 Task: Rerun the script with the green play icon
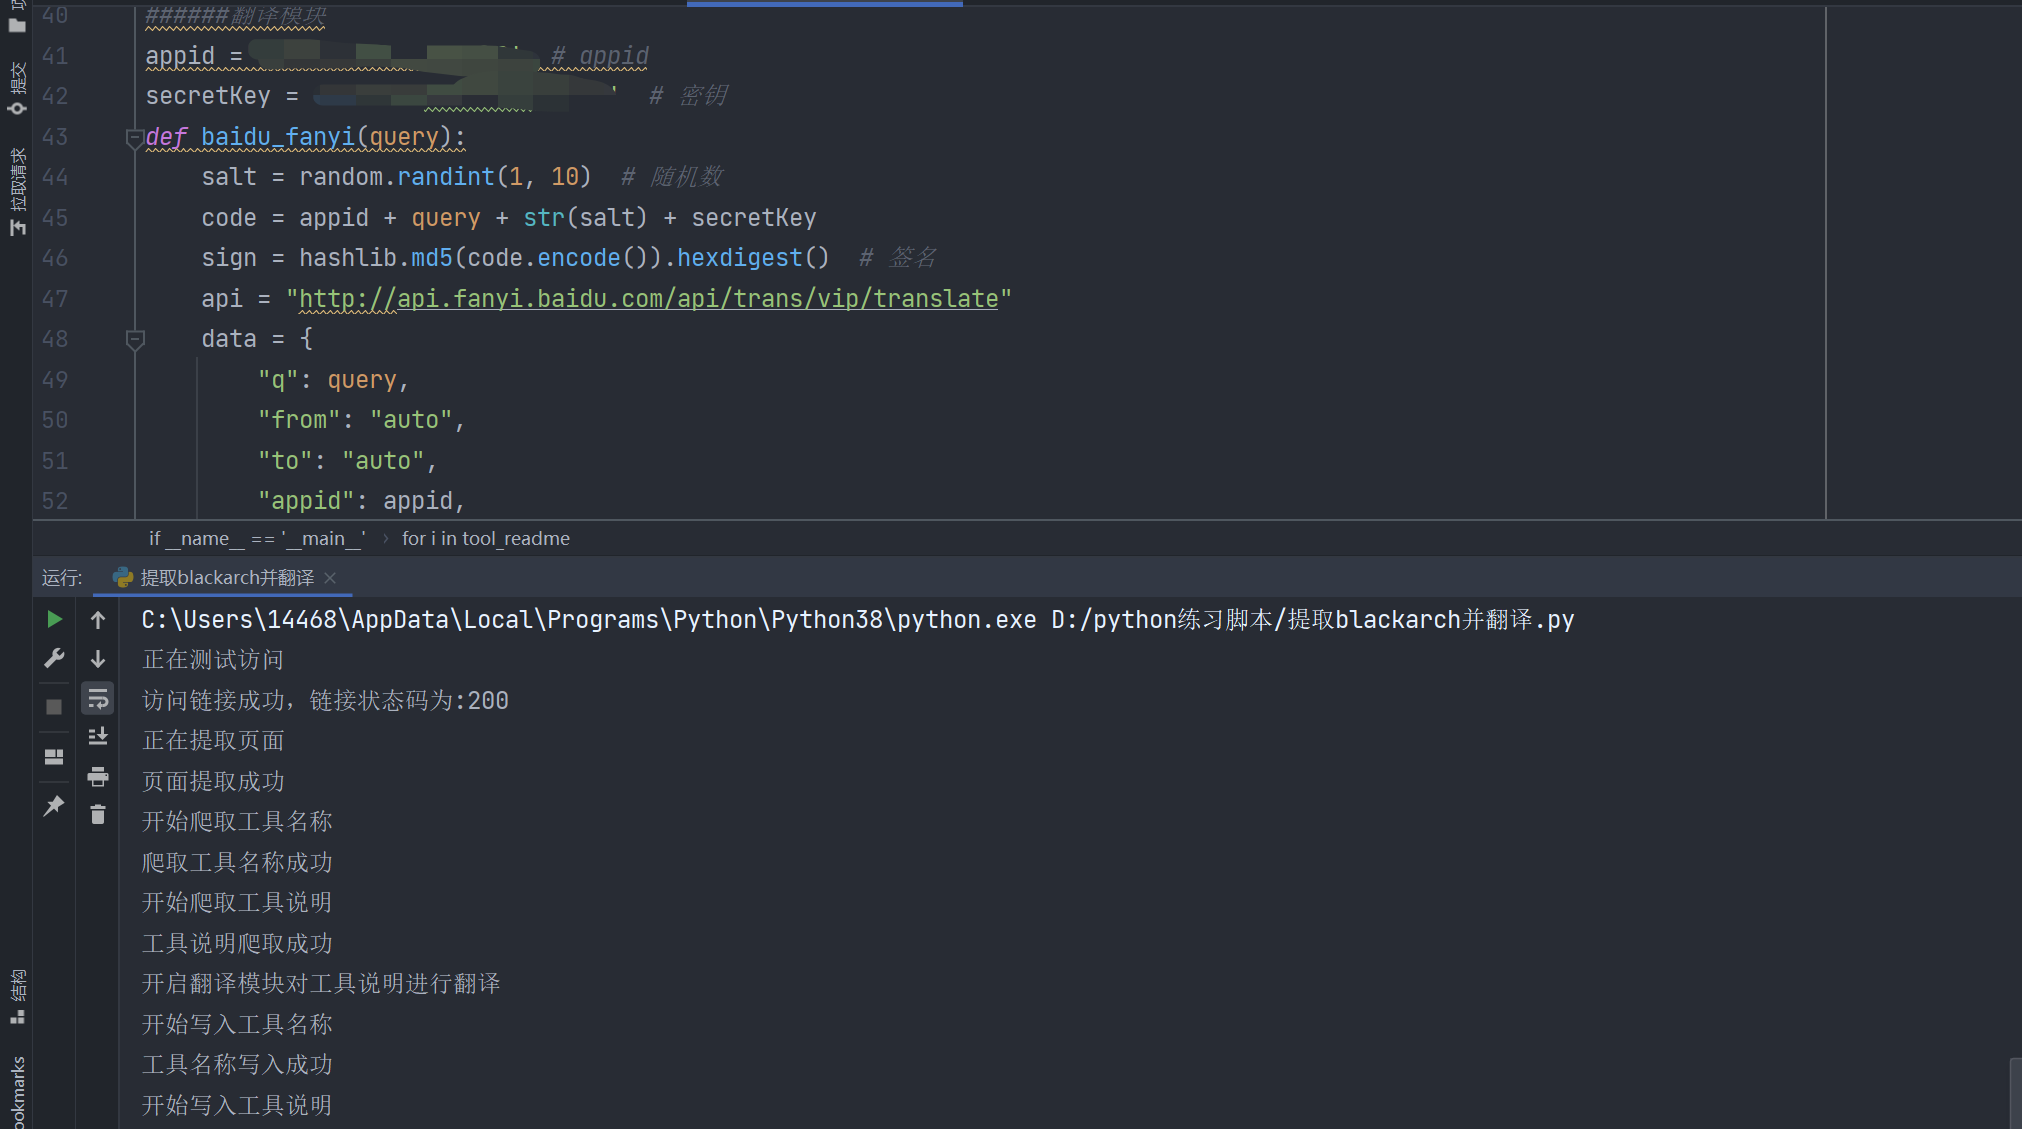[54, 619]
